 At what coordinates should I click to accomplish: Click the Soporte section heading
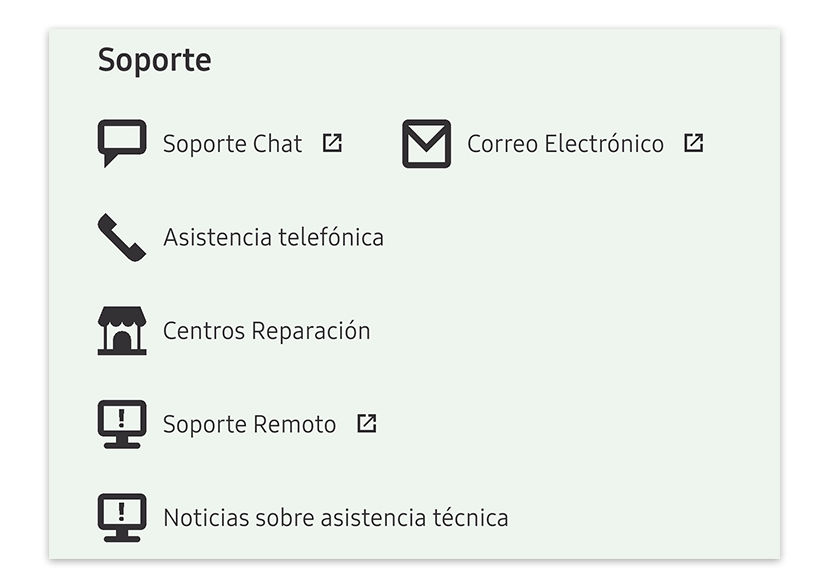click(x=154, y=60)
